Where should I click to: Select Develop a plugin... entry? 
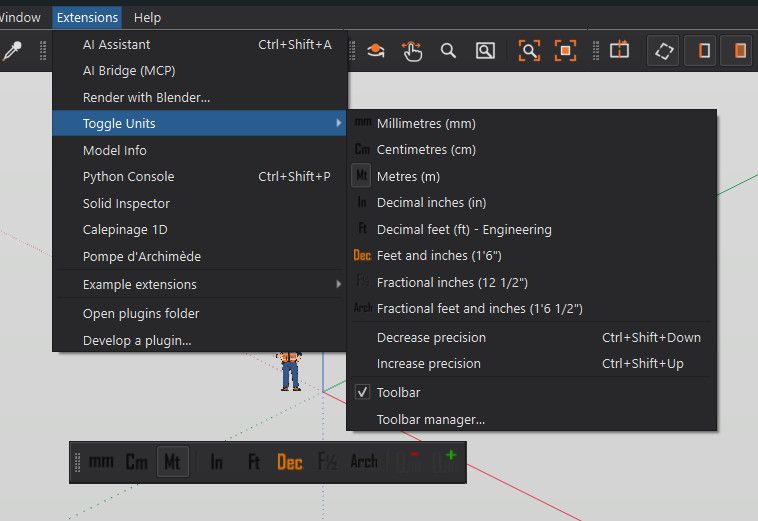pos(200,340)
